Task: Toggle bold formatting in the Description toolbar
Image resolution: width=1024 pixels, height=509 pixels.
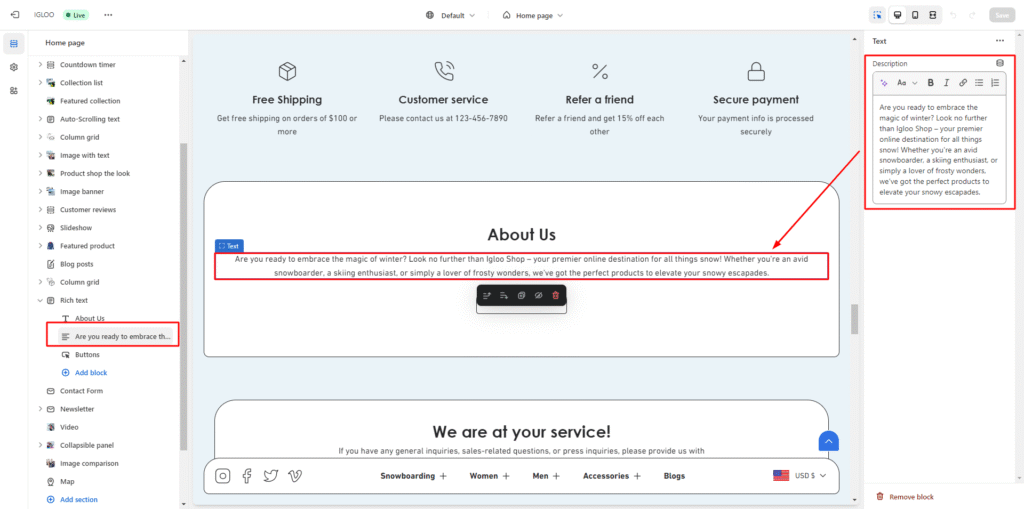Action: pyautogui.click(x=930, y=83)
